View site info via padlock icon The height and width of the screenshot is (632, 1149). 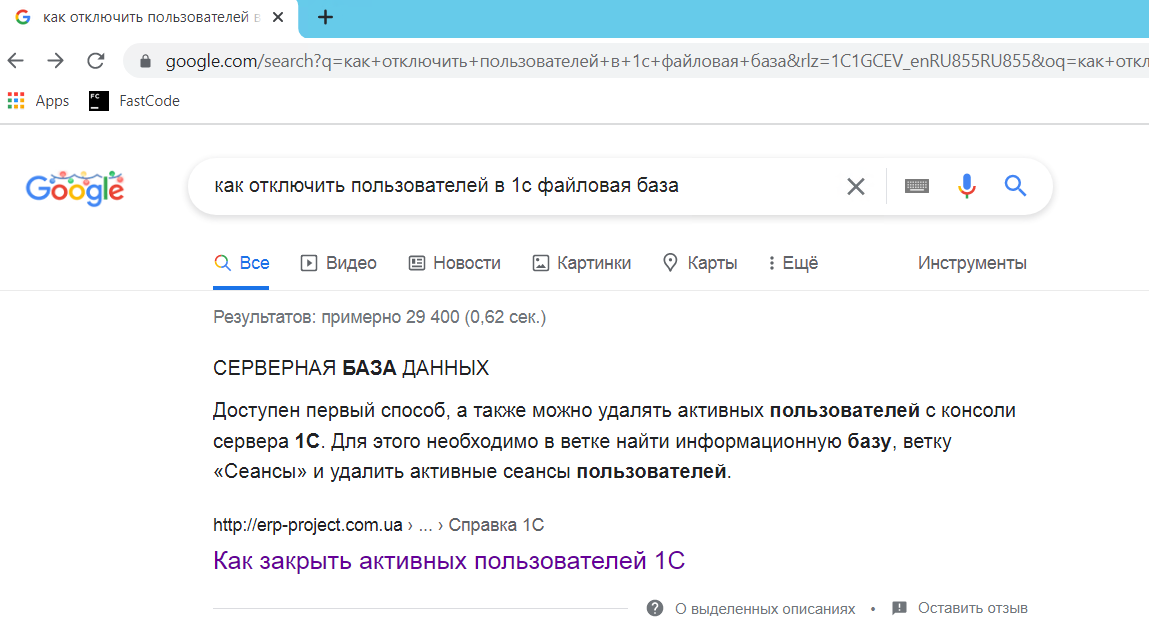pos(145,62)
